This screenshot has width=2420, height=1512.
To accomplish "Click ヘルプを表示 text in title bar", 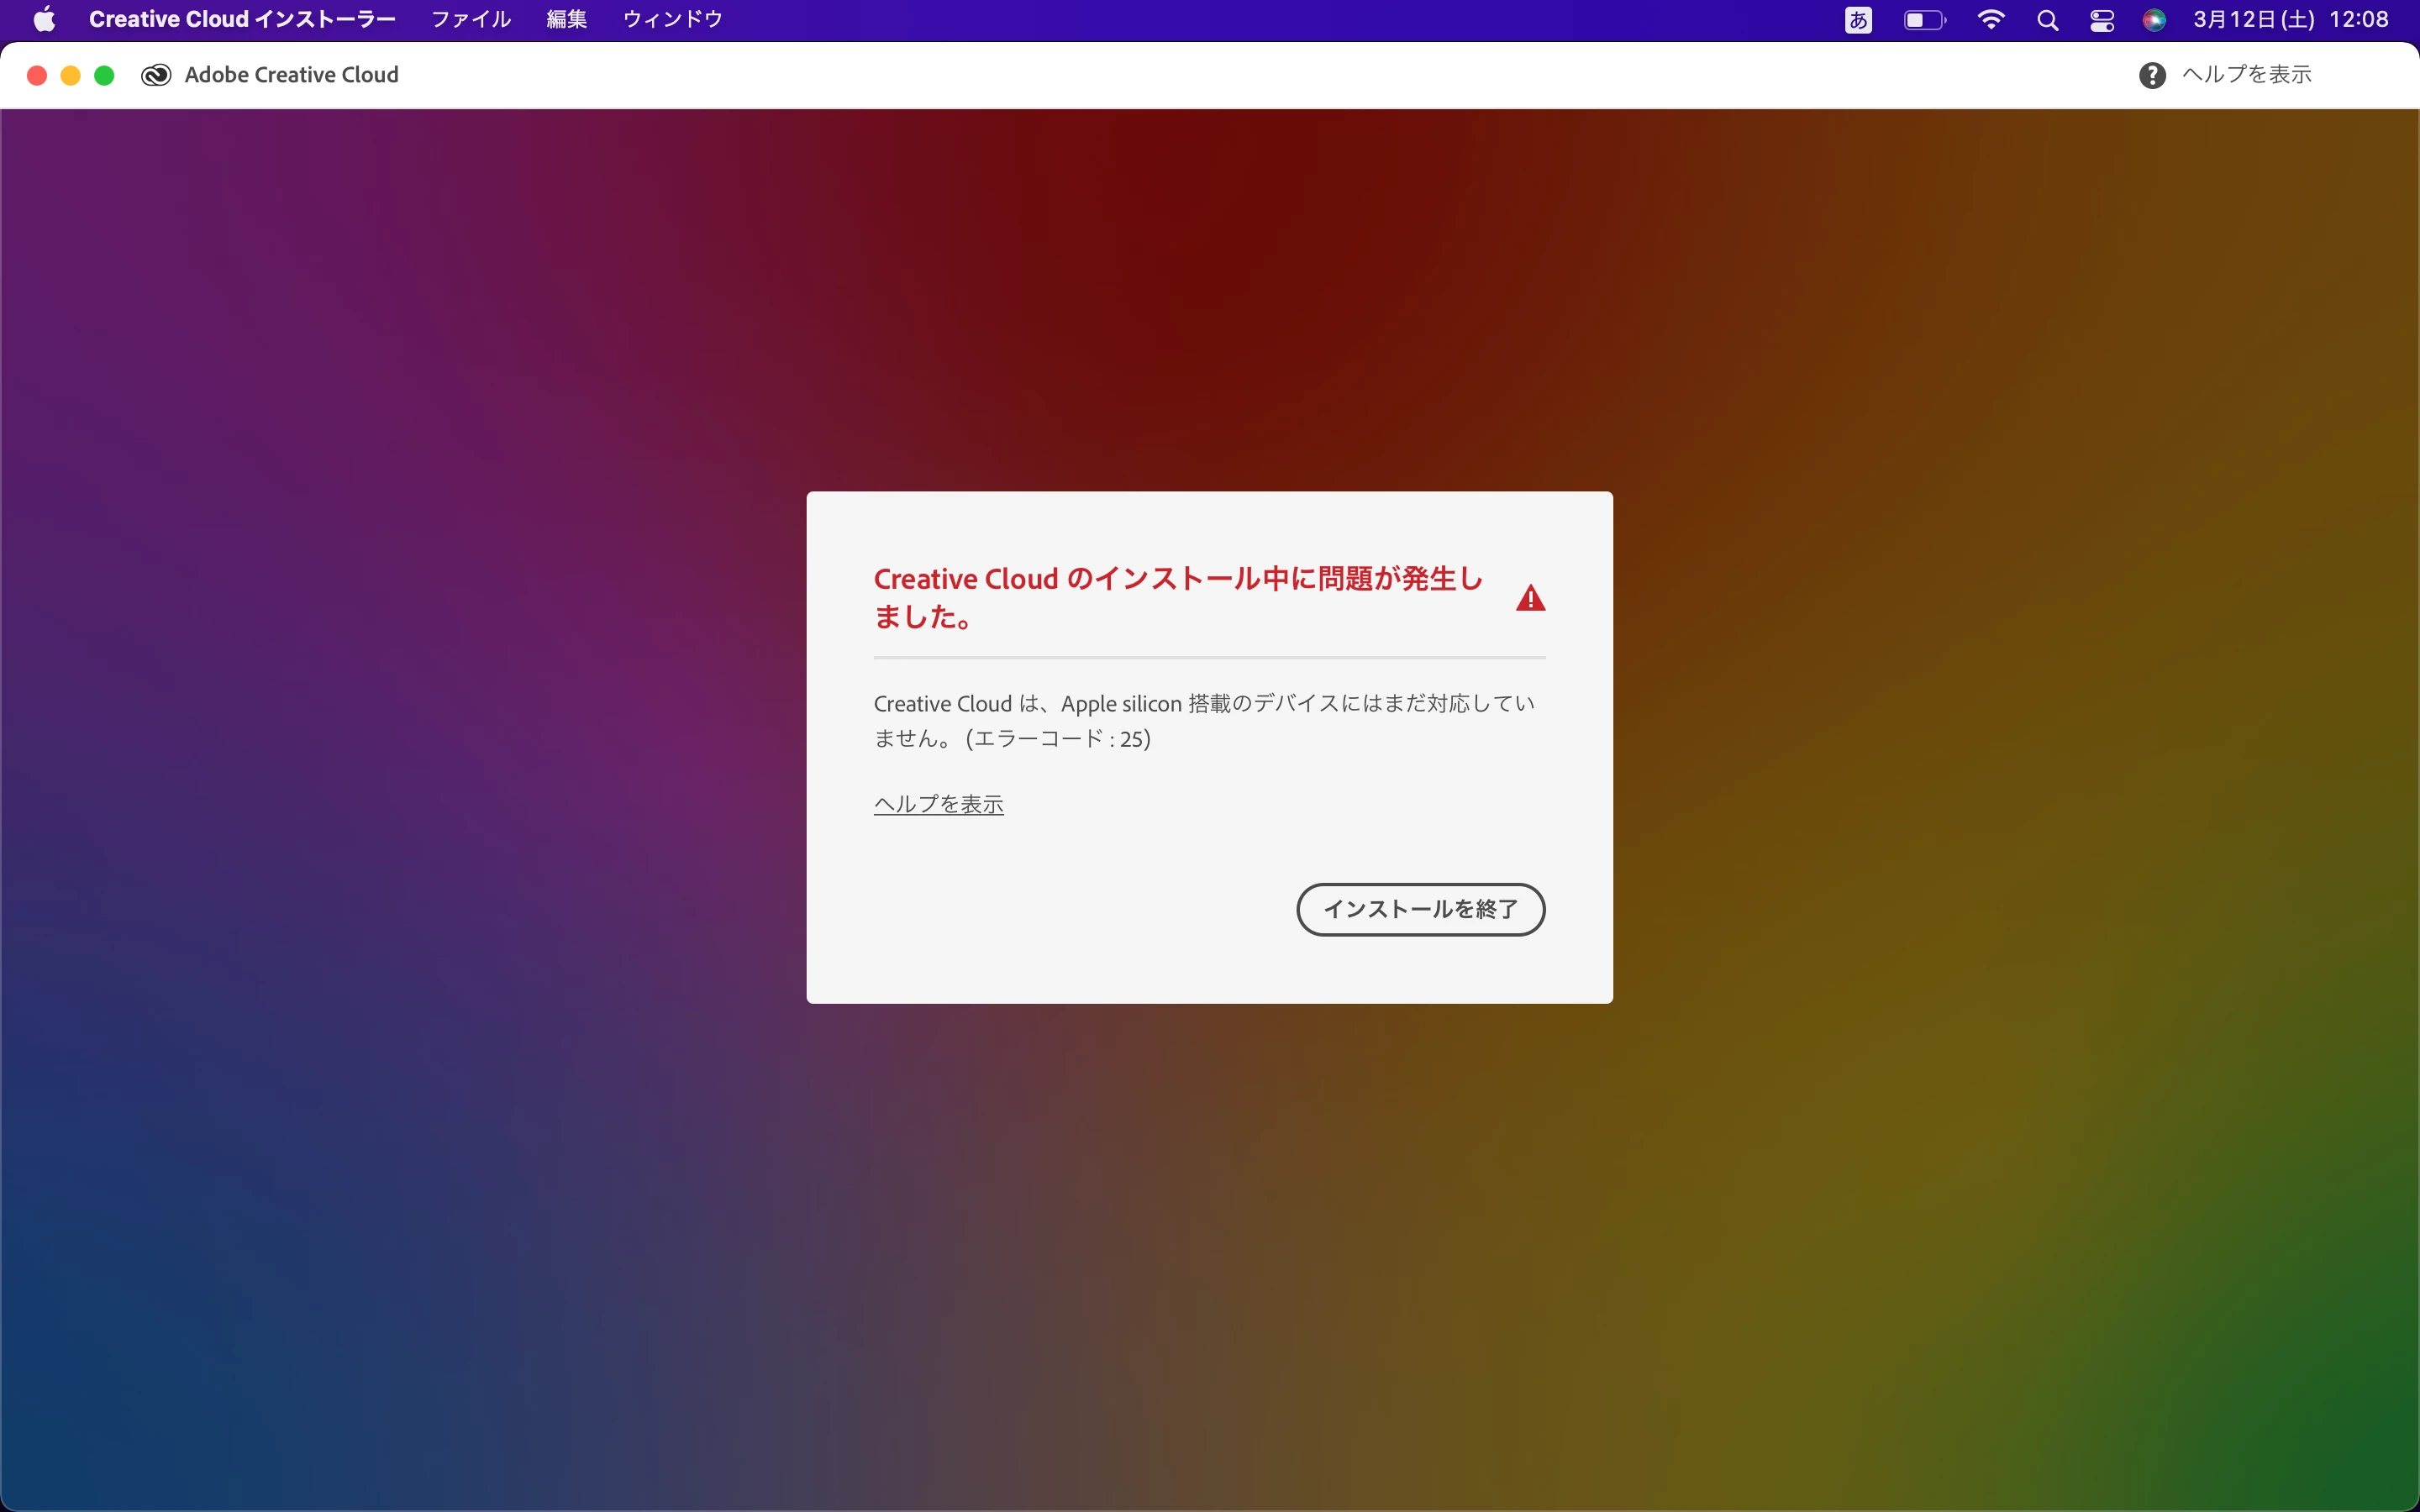I will pos(2246,75).
